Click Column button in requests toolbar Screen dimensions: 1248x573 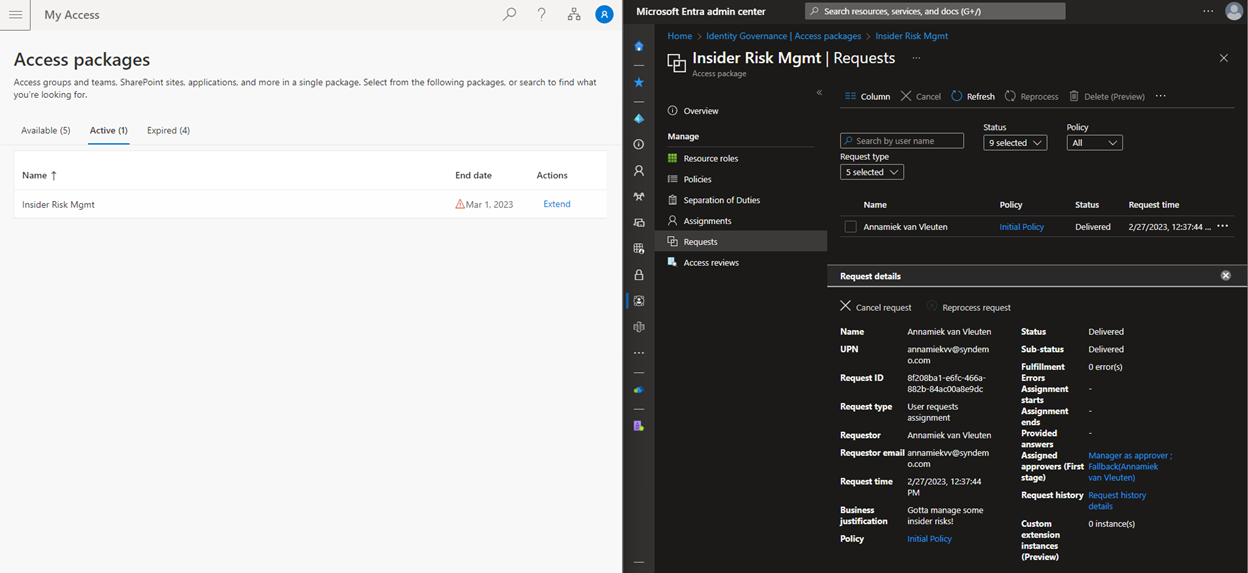[867, 96]
